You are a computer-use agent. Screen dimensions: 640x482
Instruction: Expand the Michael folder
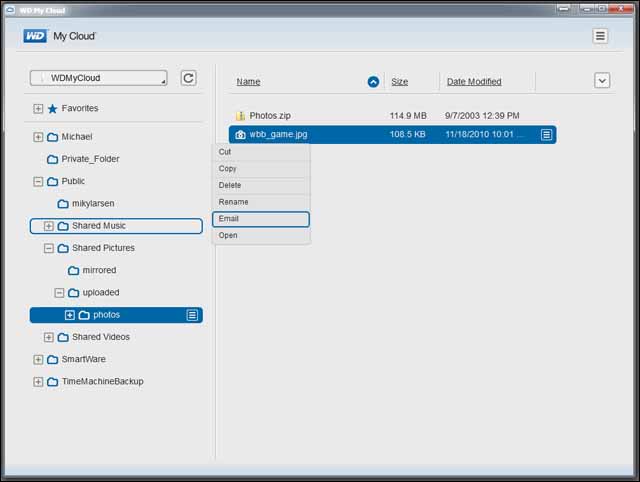click(38, 137)
